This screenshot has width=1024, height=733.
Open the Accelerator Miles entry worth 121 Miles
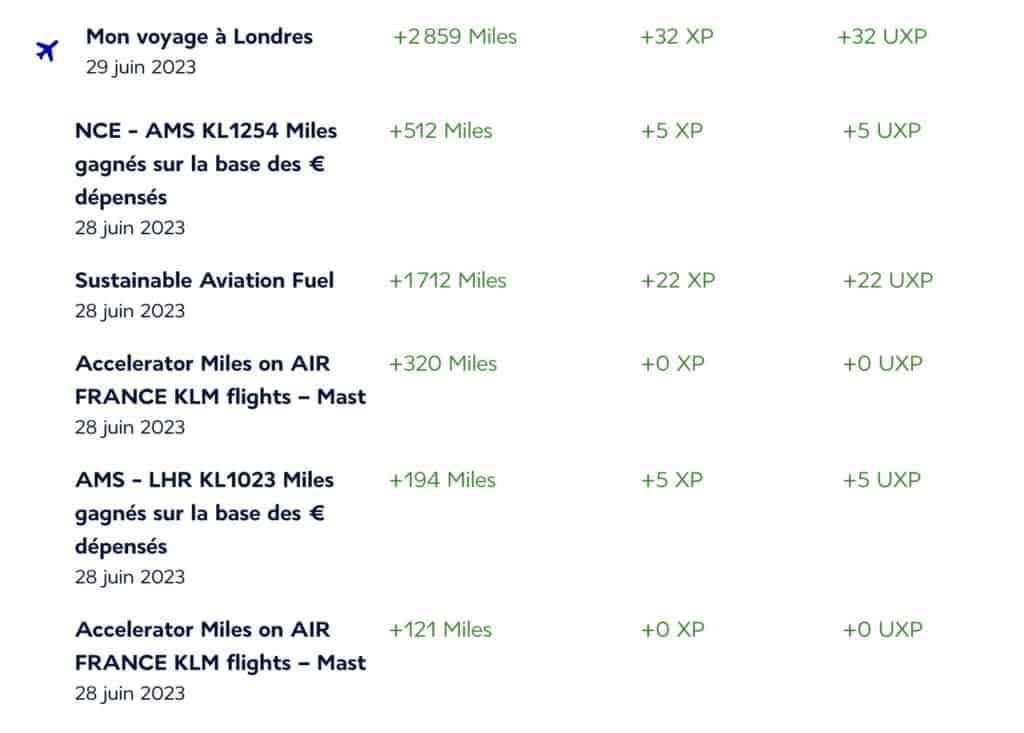pyautogui.click(x=220, y=646)
